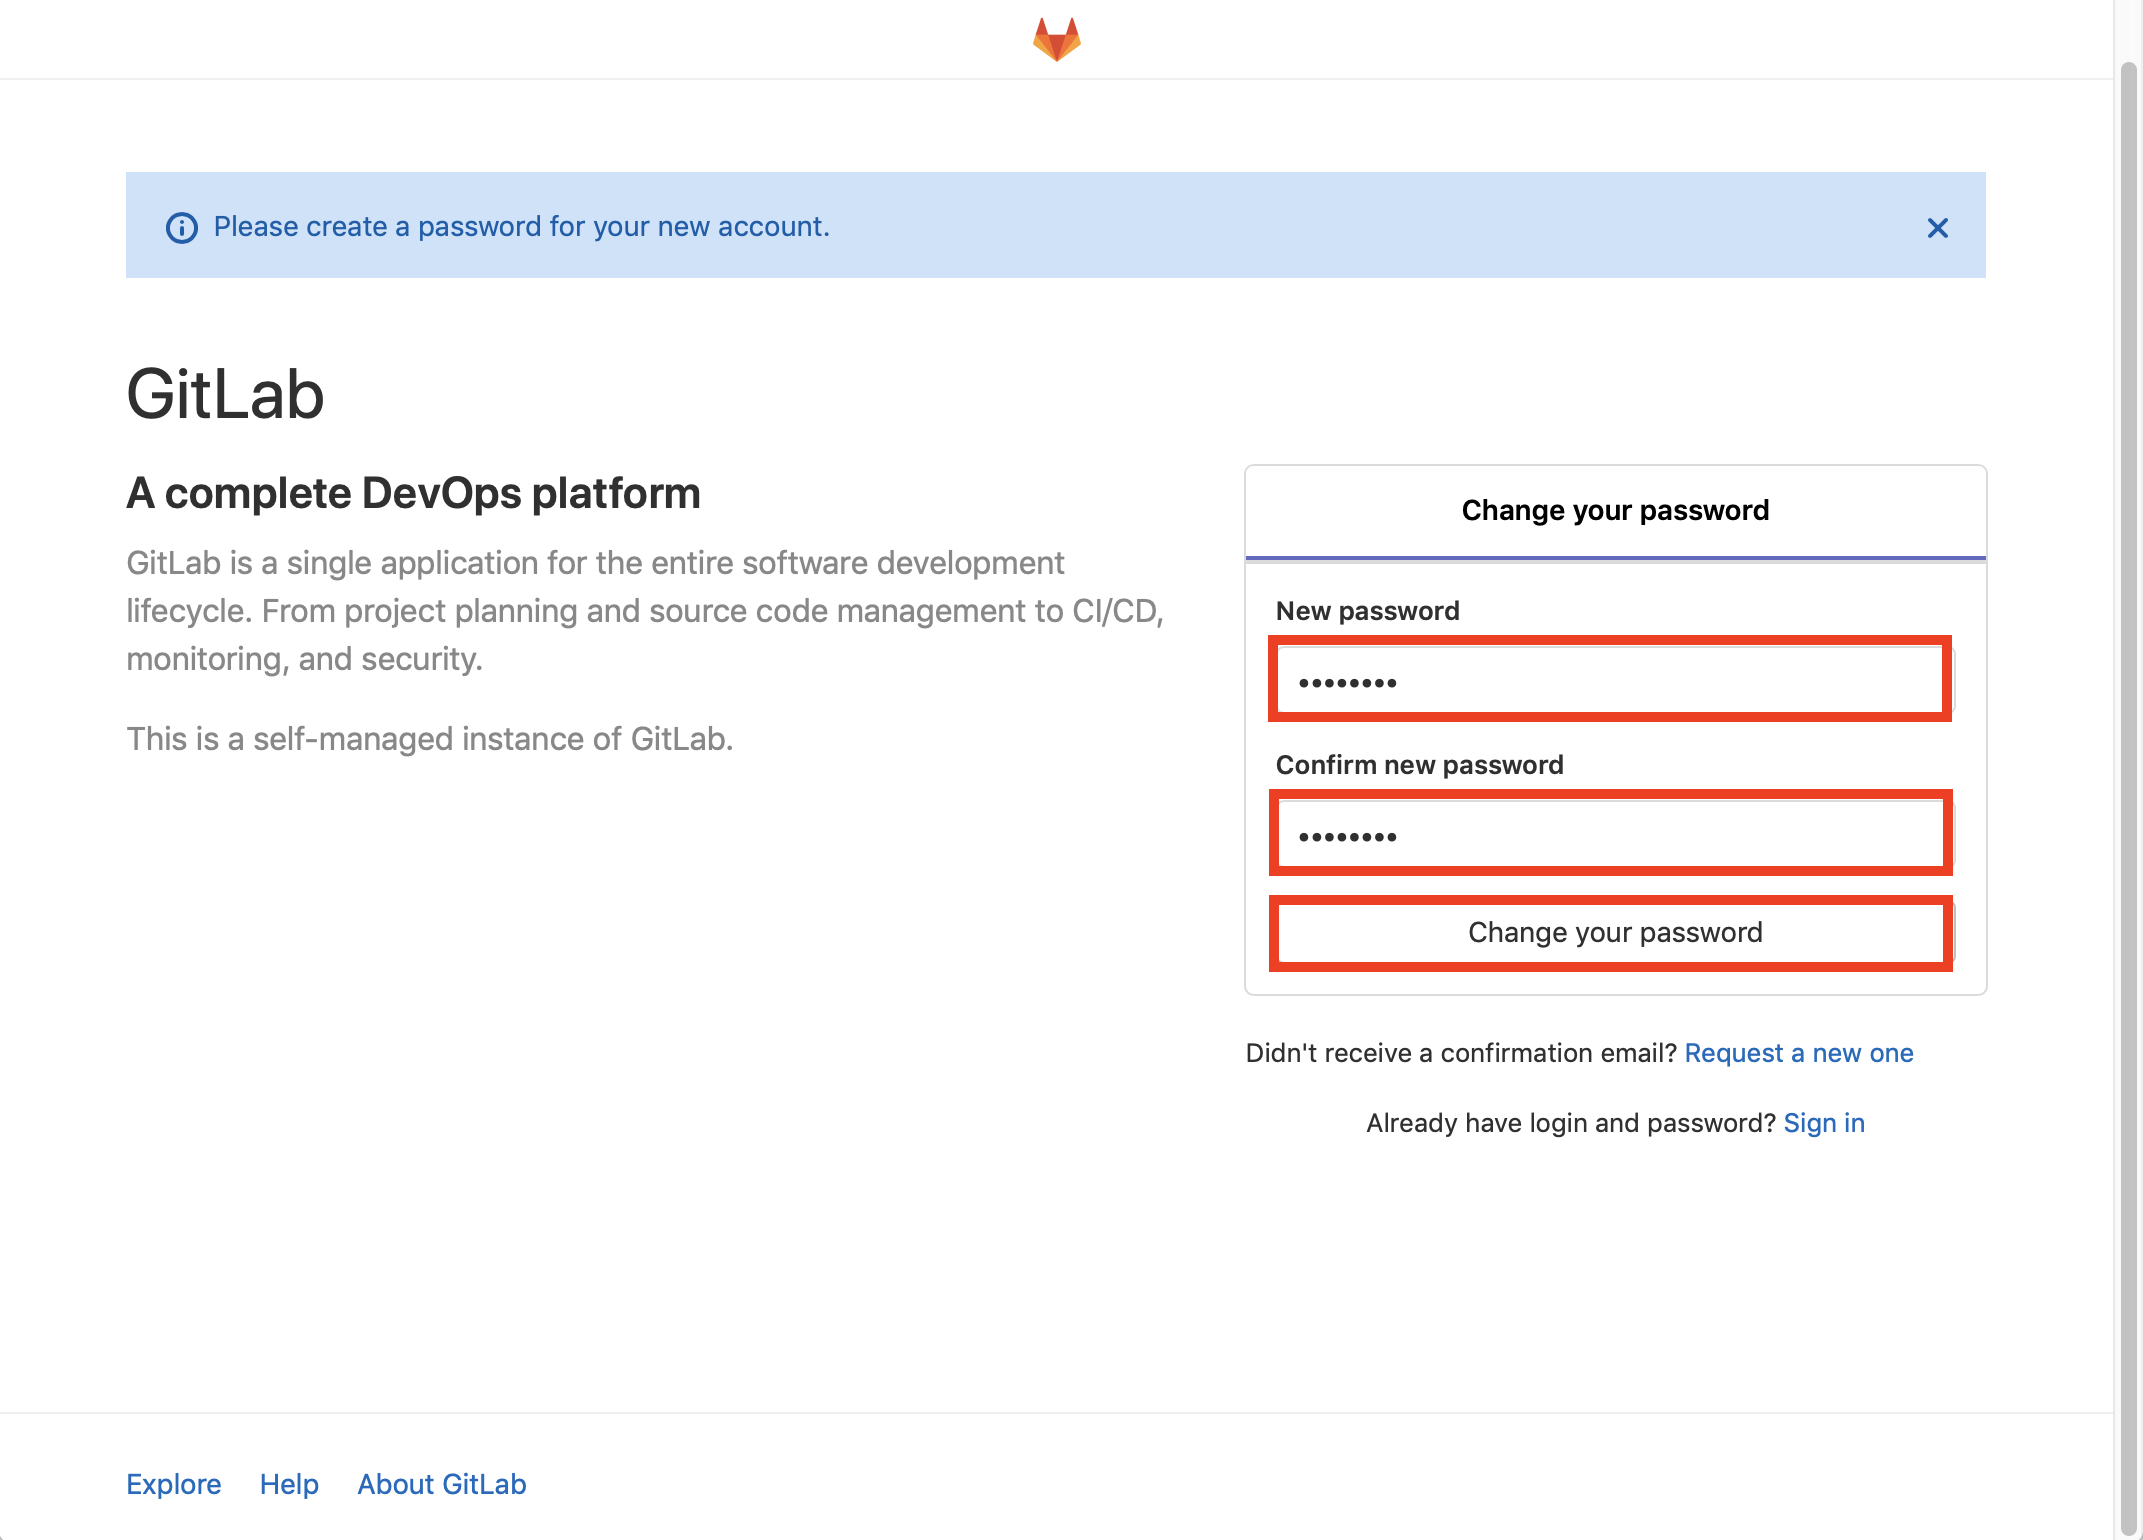Click the large GitLab title heading
This screenshot has width=2143, height=1540.
click(225, 394)
